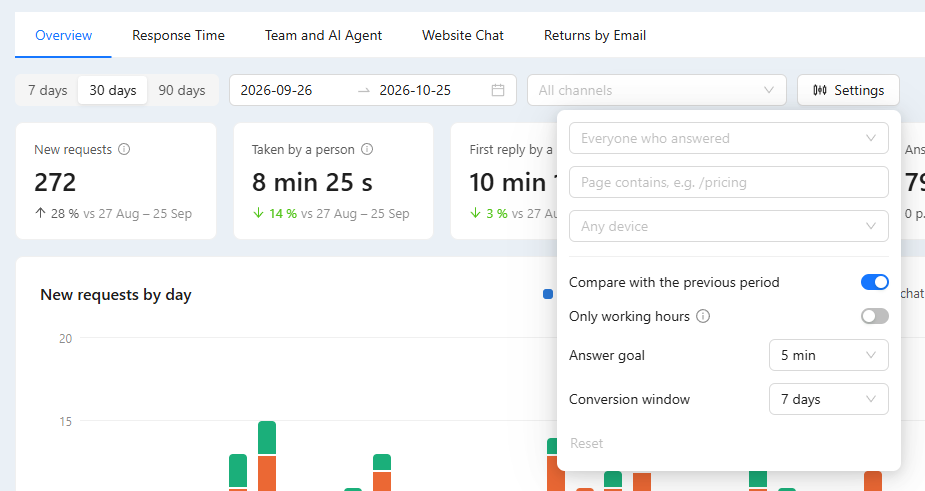The height and width of the screenshot is (491, 925).
Task: Click the start date 2026-09-26 field
Action: pyautogui.click(x=276, y=90)
